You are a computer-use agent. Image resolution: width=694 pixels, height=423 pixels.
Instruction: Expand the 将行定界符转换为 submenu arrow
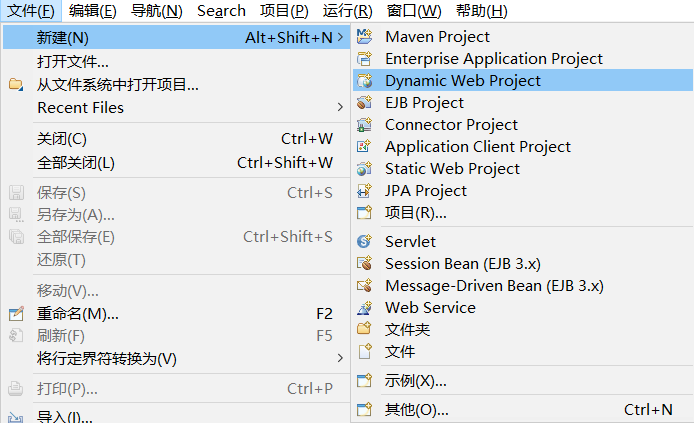(x=340, y=358)
